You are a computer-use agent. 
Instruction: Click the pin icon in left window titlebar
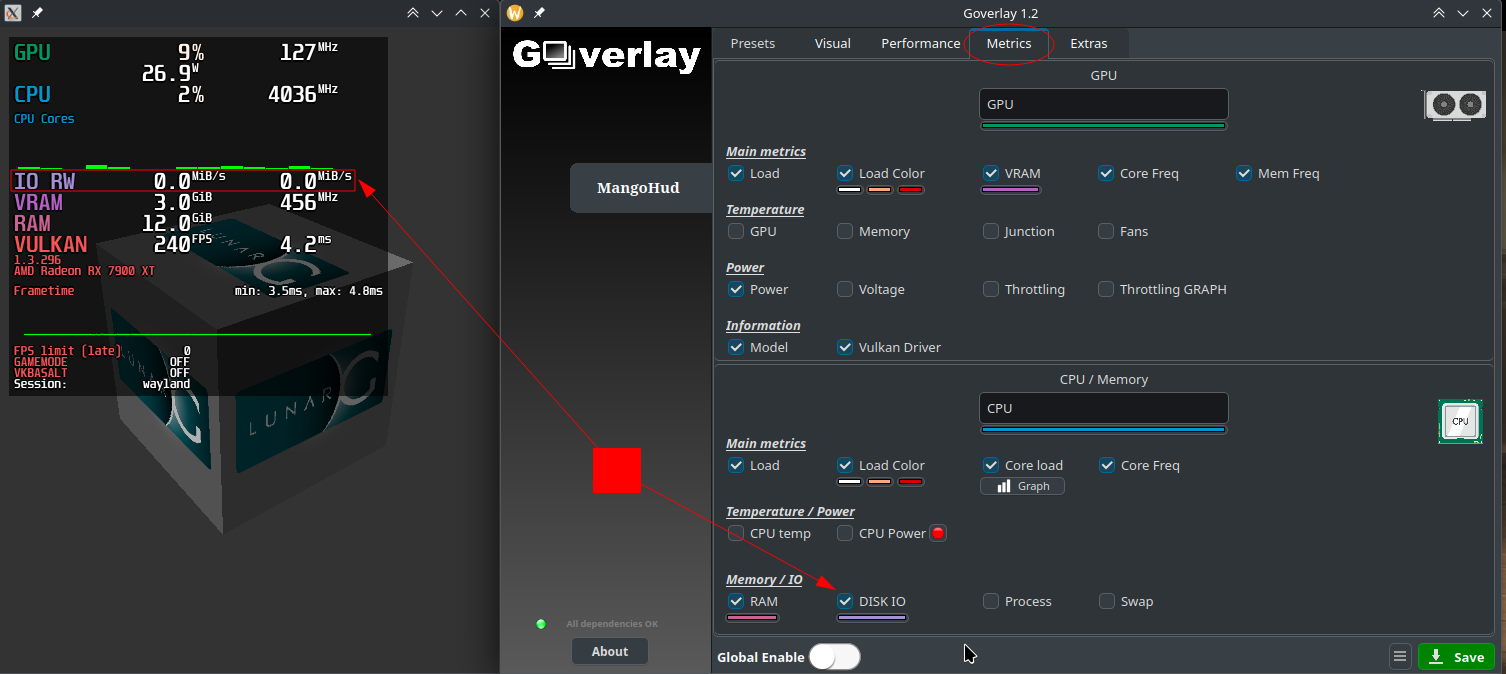[37, 13]
